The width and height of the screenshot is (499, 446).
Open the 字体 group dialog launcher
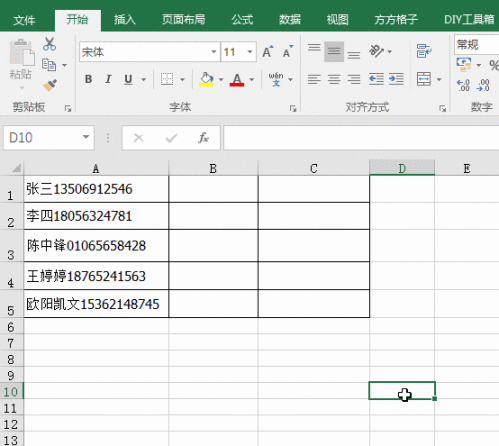tap(293, 108)
